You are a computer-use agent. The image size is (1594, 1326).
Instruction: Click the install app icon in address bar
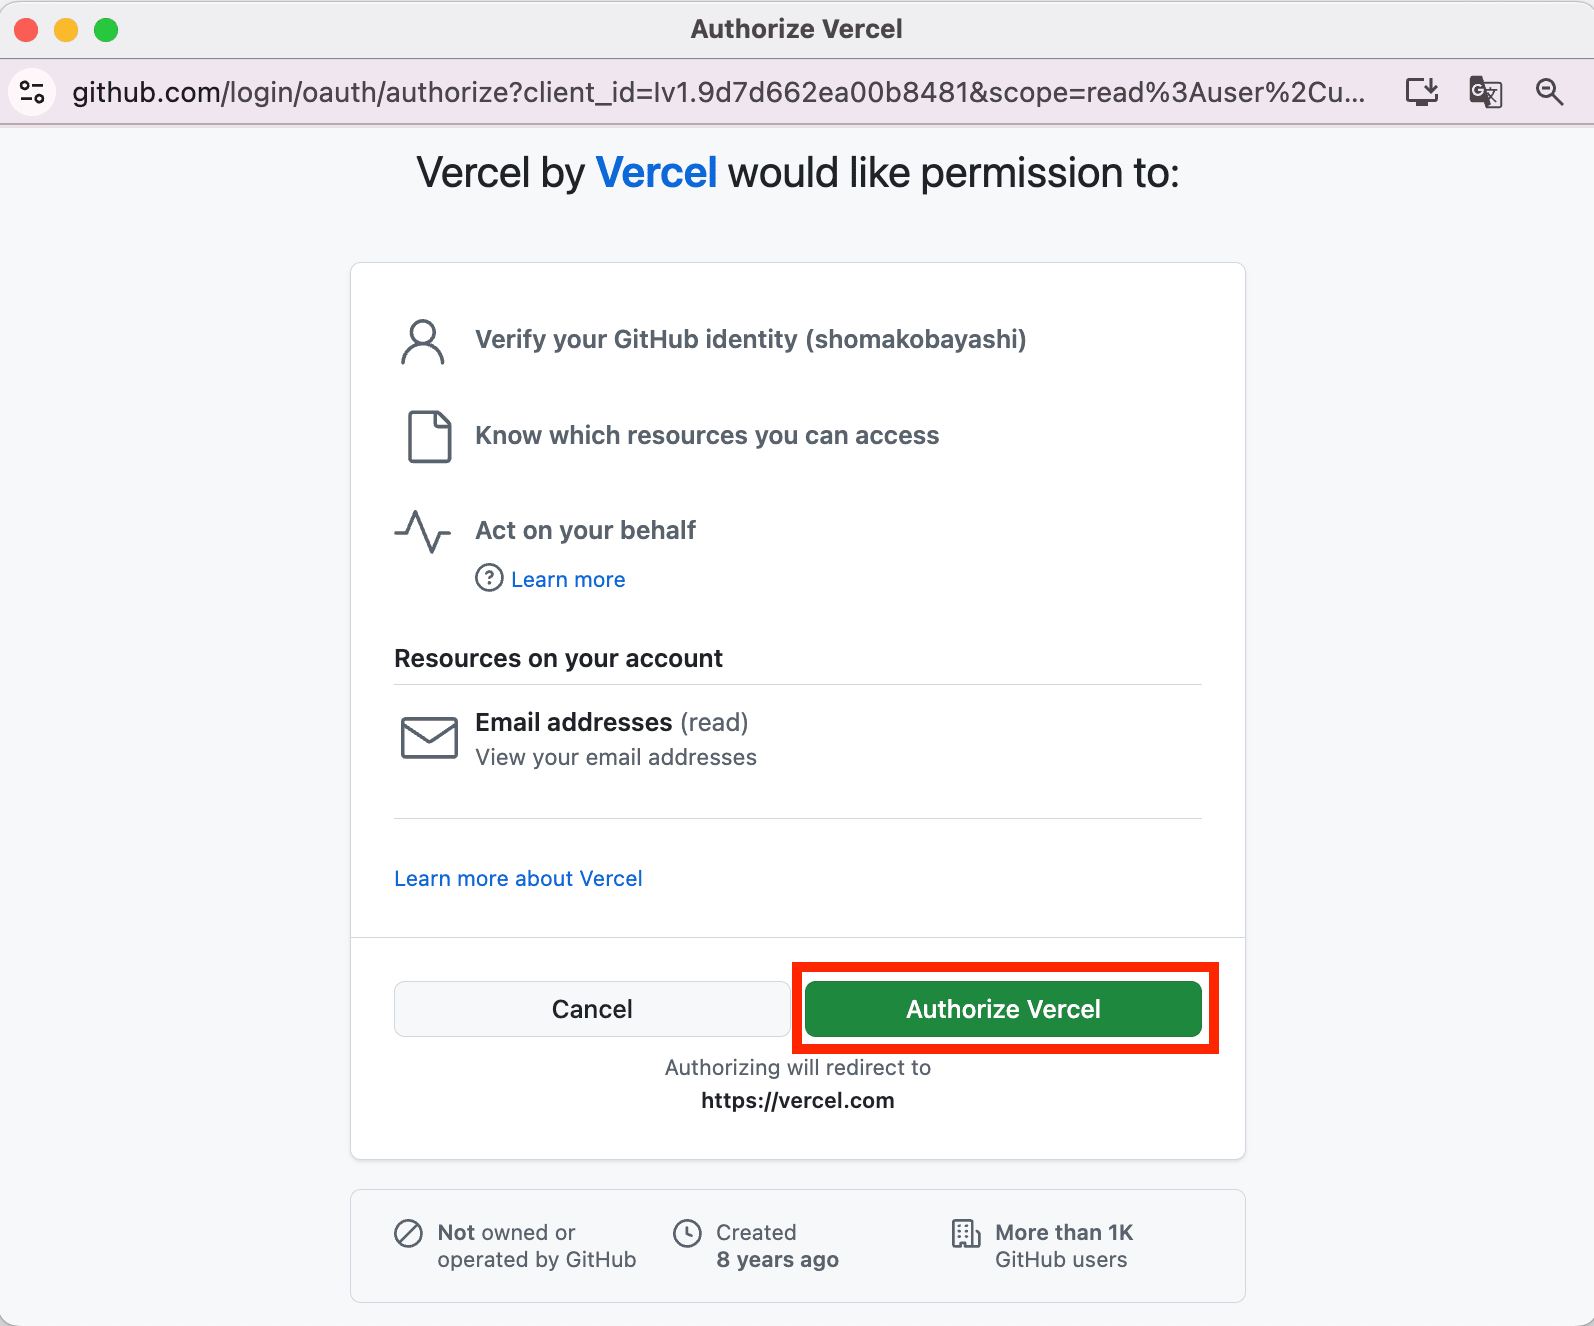(1421, 92)
